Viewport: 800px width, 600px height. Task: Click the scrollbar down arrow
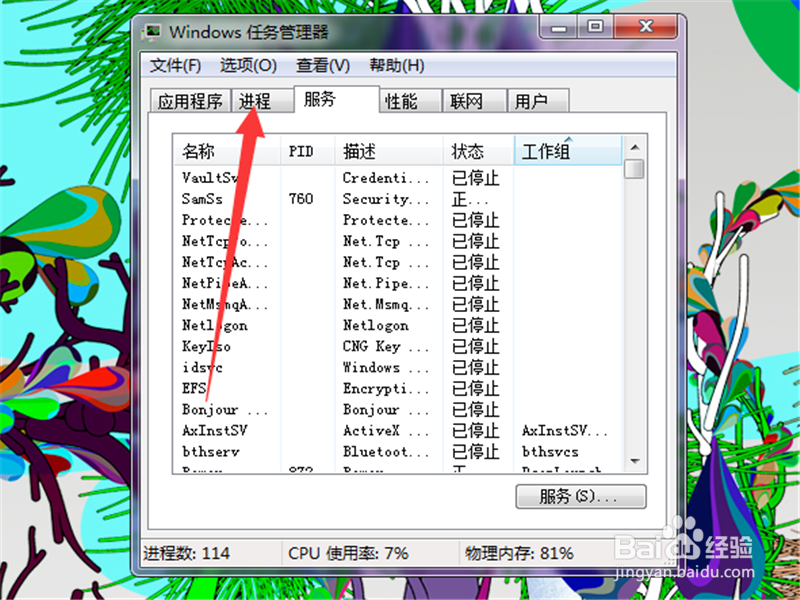[635, 461]
